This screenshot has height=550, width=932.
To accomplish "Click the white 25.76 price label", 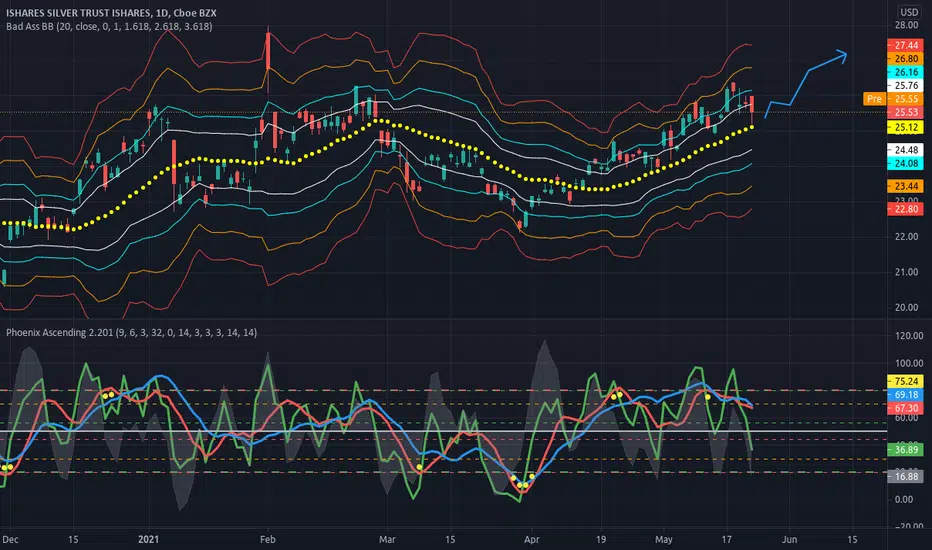I will coord(905,86).
